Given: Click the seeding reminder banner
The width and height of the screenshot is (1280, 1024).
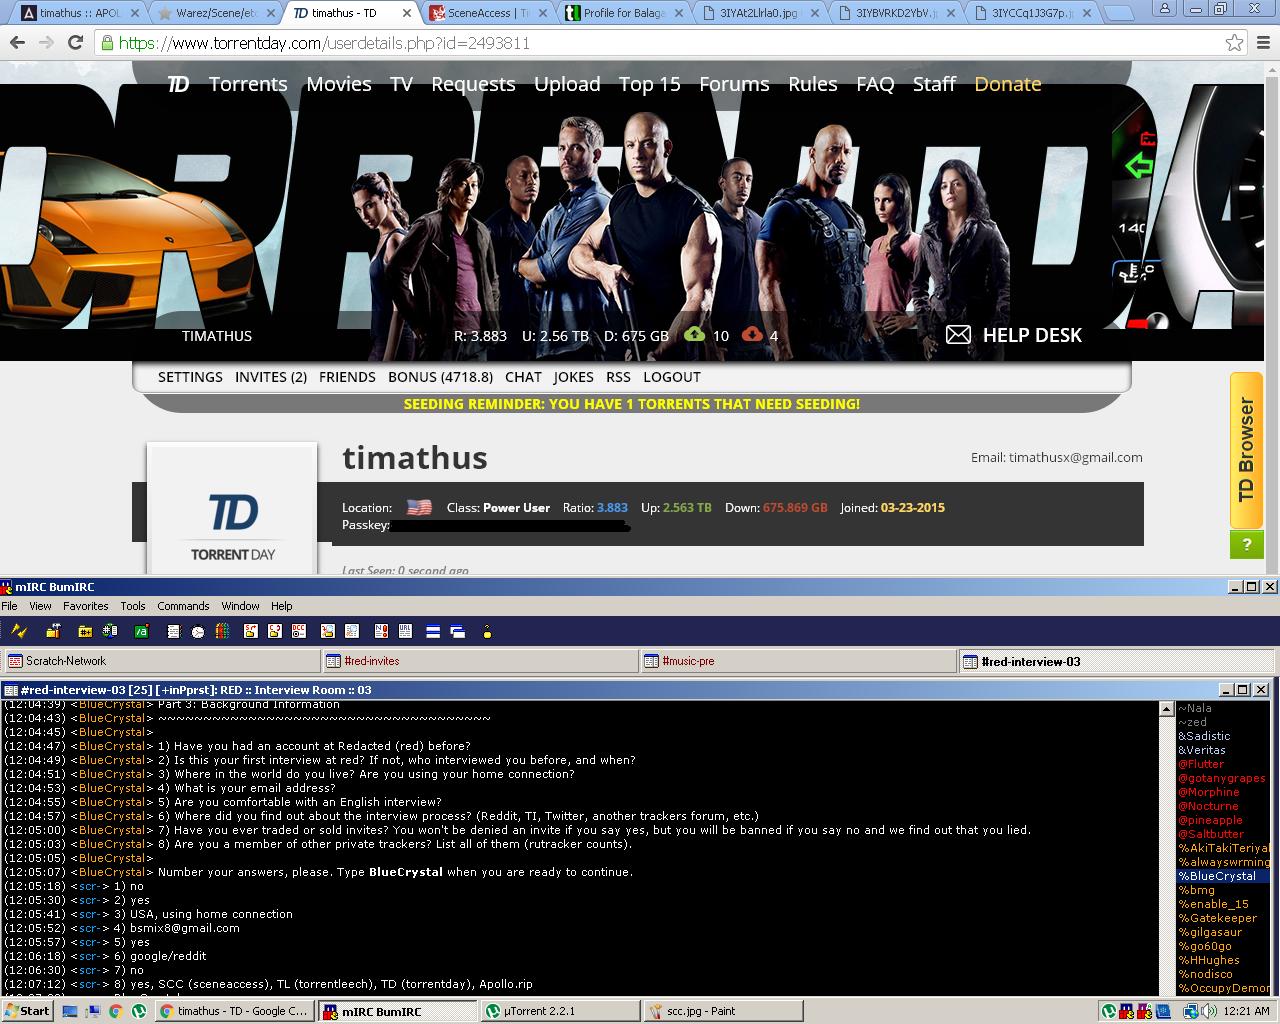Looking at the screenshot, I should pos(632,404).
